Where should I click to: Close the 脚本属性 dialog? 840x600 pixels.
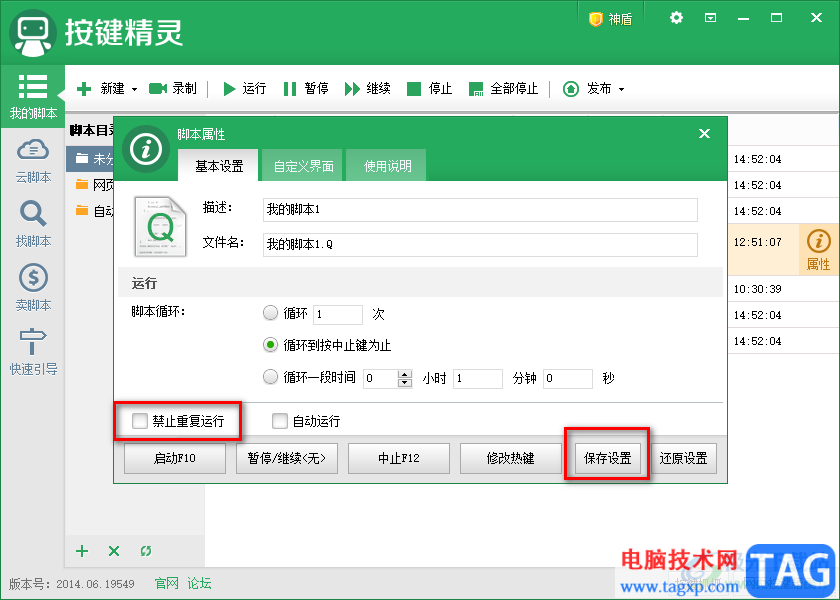(x=704, y=133)
